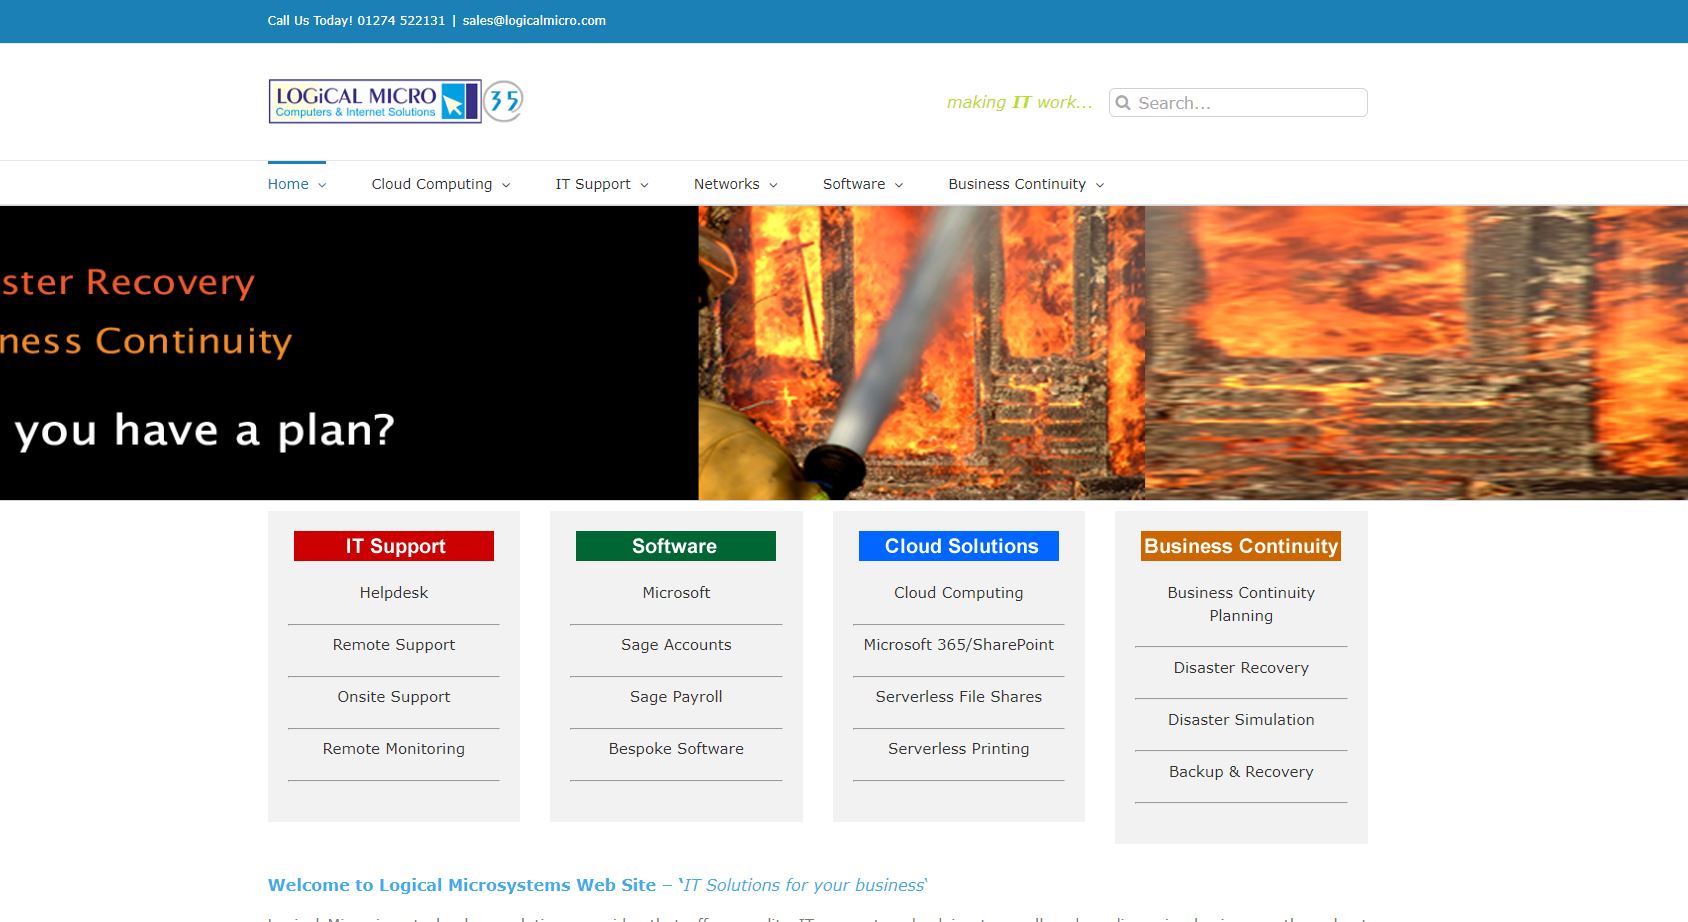
Task: Click the Backup & Recovery link
Action: coord(1240,771)
